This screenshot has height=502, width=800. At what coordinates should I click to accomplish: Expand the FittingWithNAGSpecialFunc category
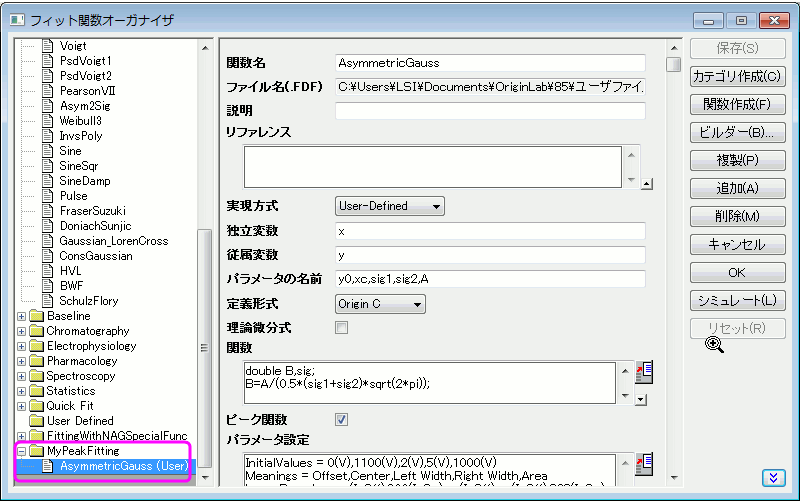click(x=21, y=436)
